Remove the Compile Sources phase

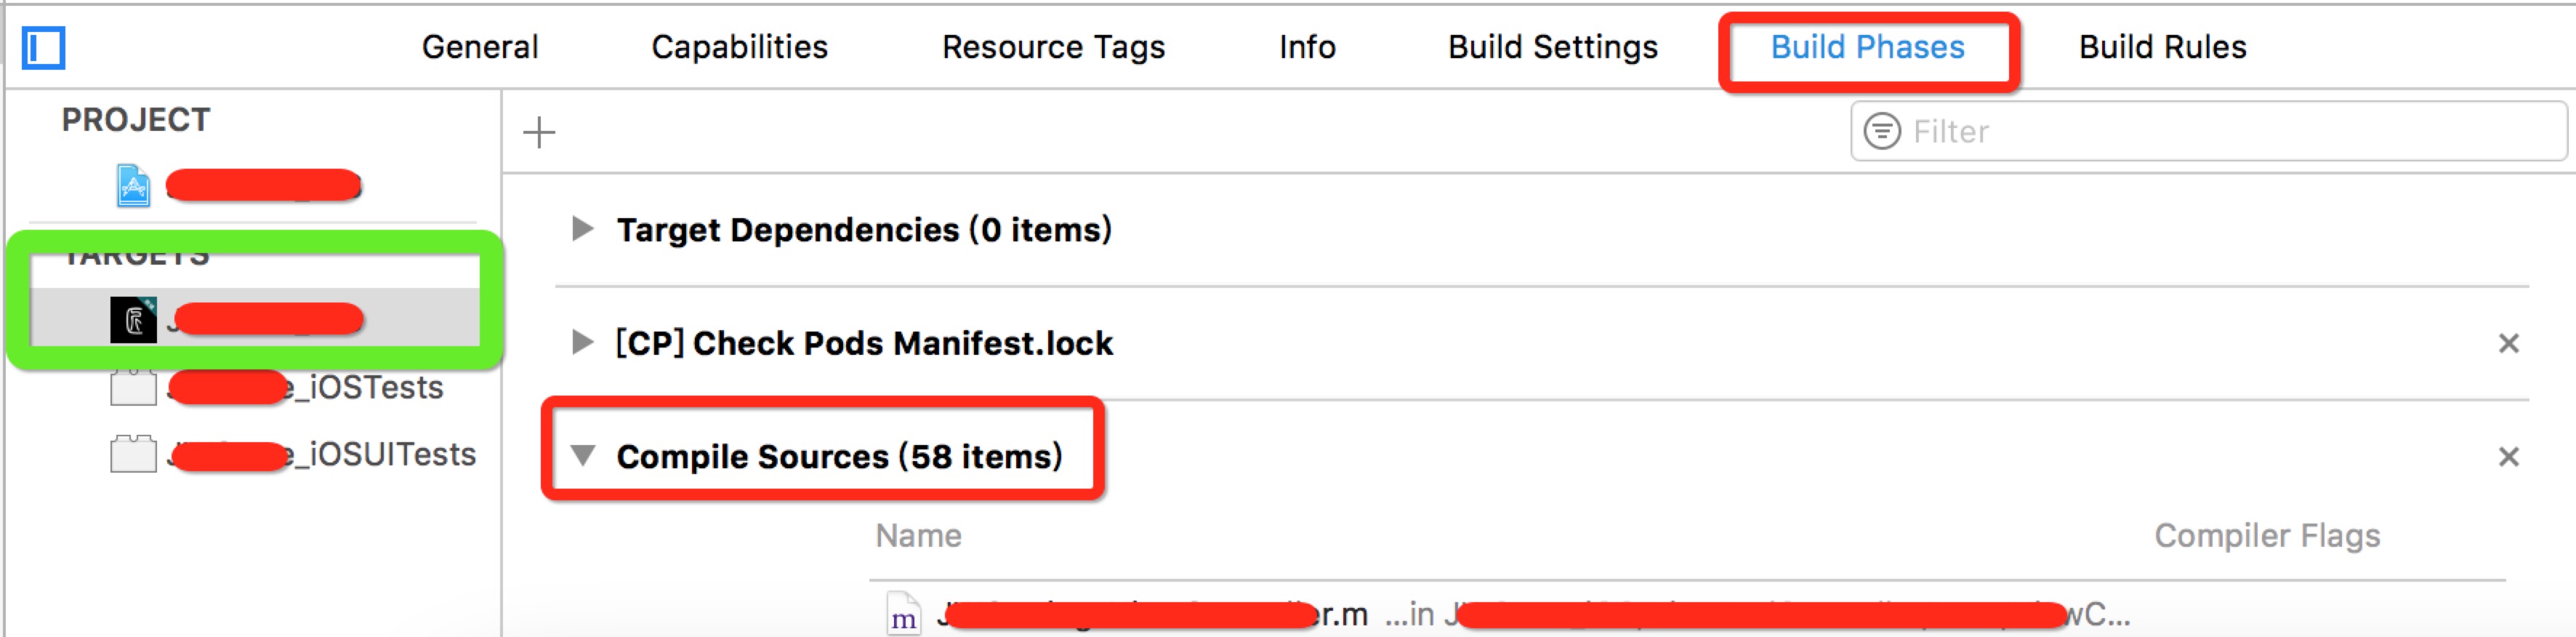click(2508, 456)
